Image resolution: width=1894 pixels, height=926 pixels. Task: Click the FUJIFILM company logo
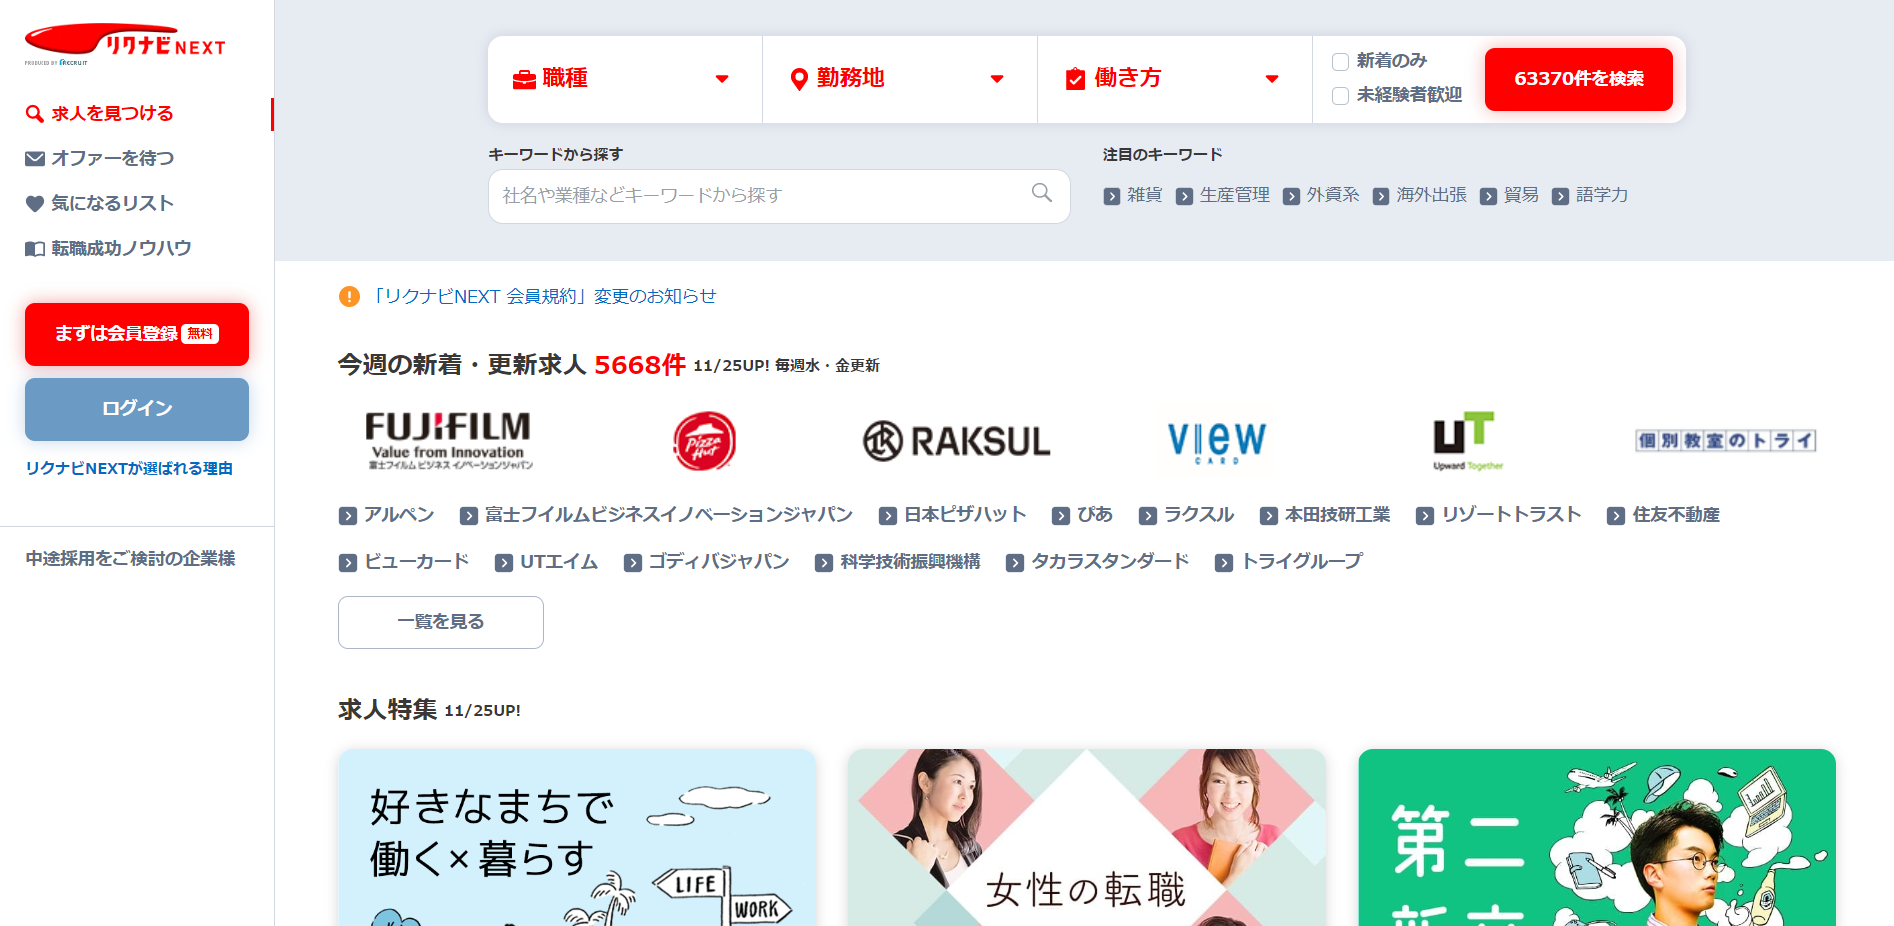point(448,440)
